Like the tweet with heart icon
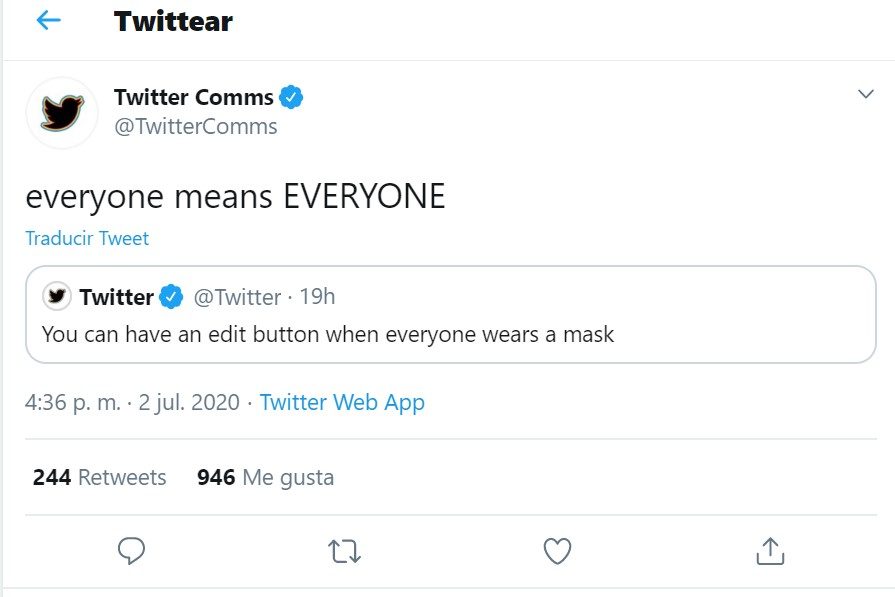 point(557,550)
